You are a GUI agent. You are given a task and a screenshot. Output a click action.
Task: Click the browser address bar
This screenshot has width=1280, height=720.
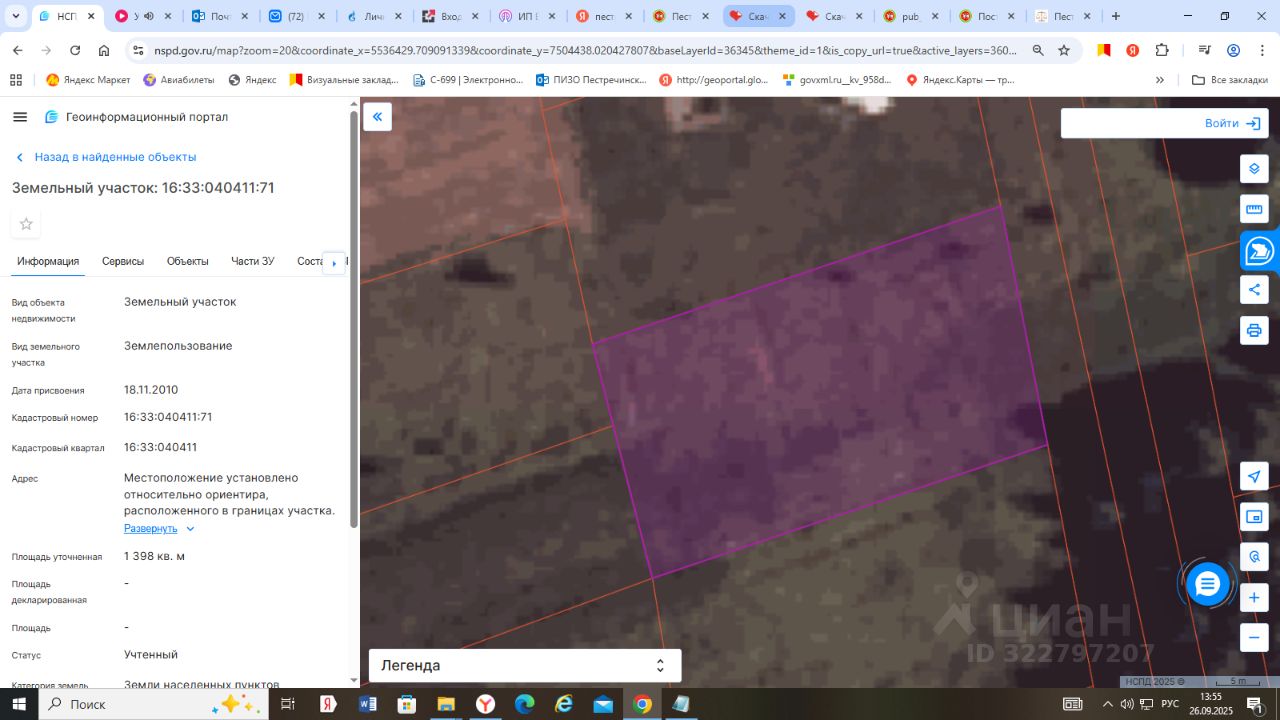click(585, 51)
